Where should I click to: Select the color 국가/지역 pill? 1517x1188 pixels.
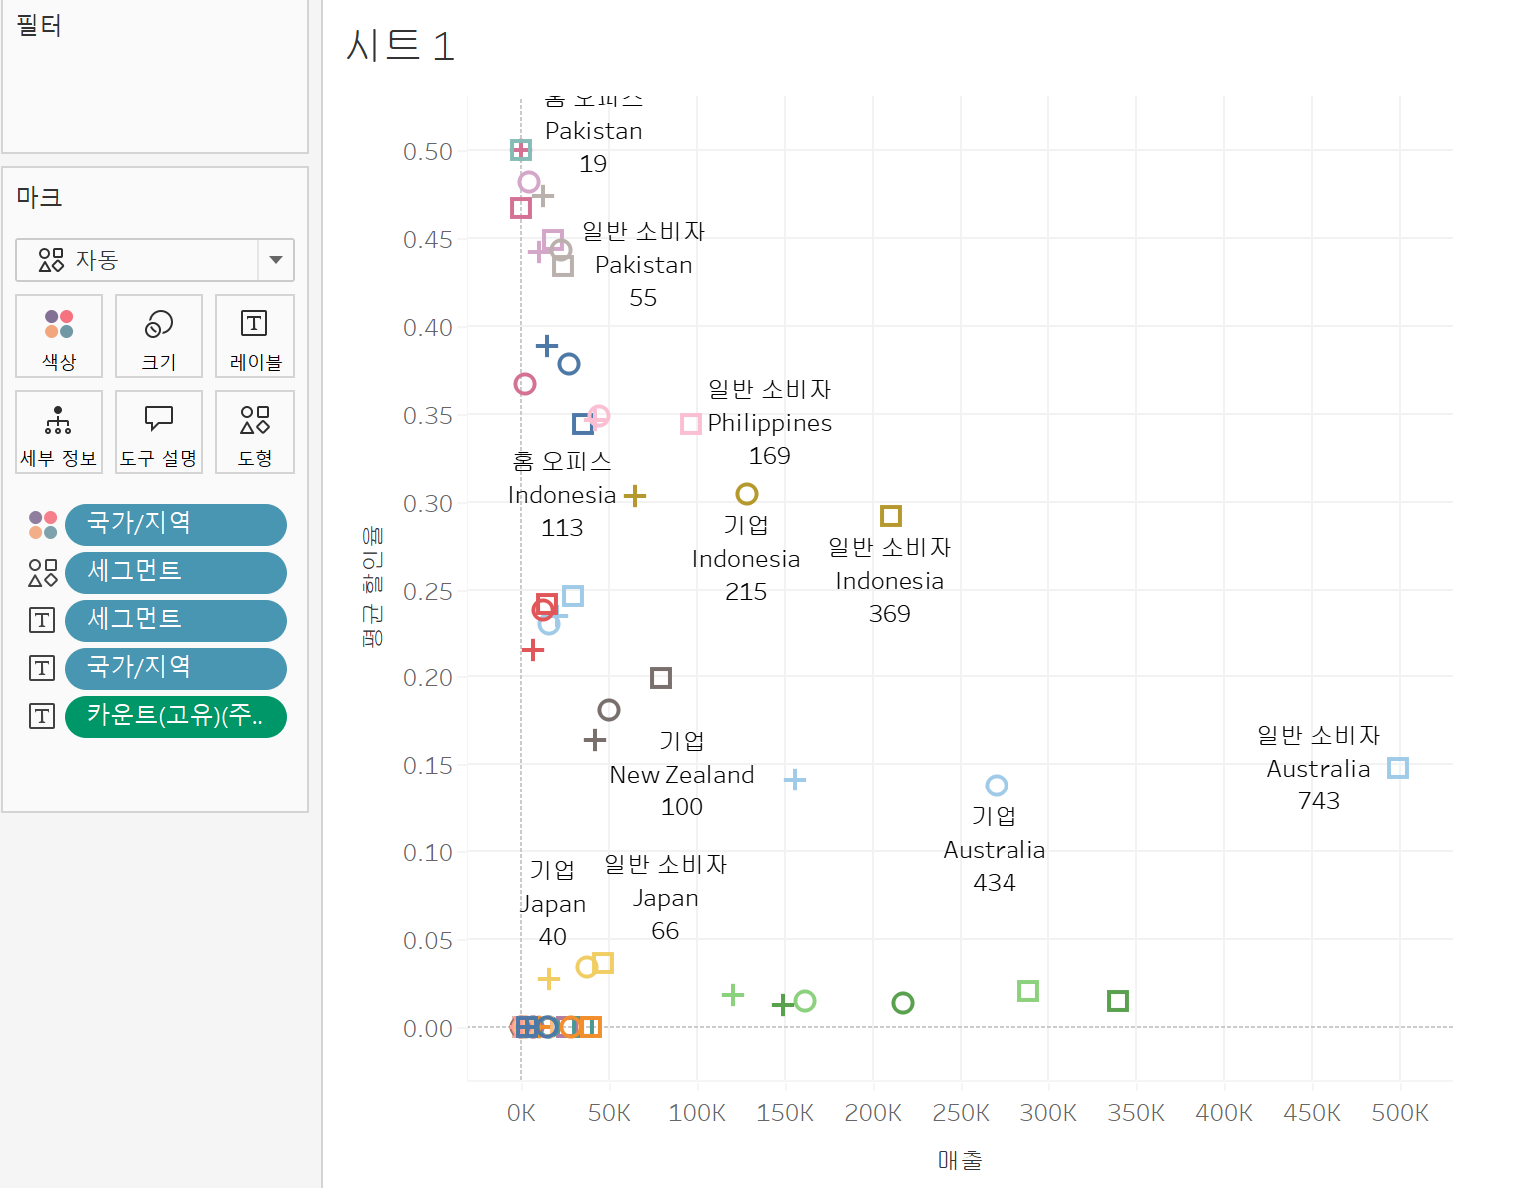[x=176, y=524]
